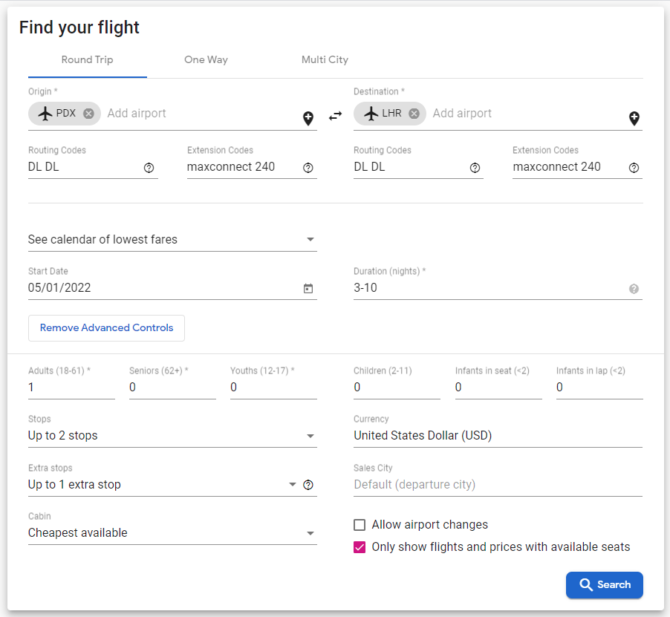Image resolution: width=670 pixels, height=617 pixels.
Task: Click the Remove Advanced Controls button
Action: pos(106,328)
